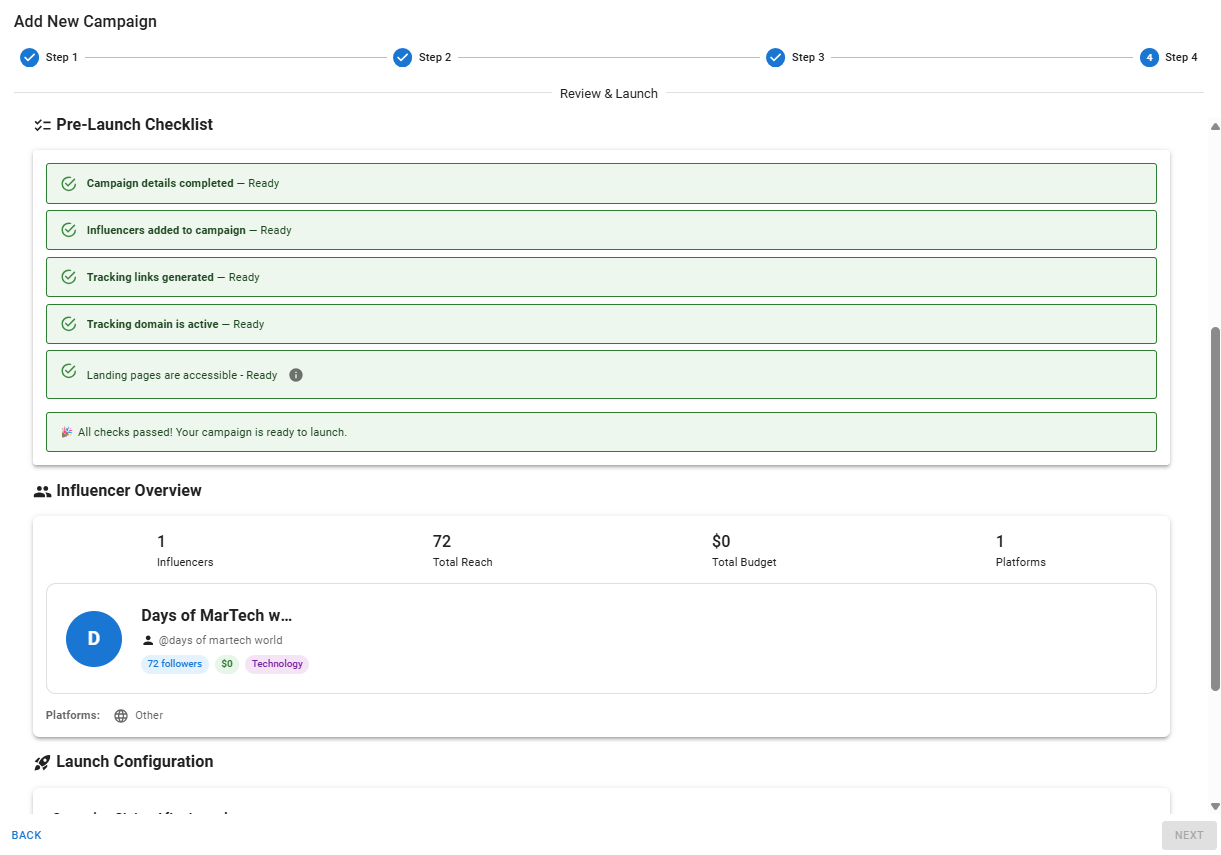Click the Influencer Overview people icon
The width and height of the screenshot is (1221, 855).
(x=42, y=491)
